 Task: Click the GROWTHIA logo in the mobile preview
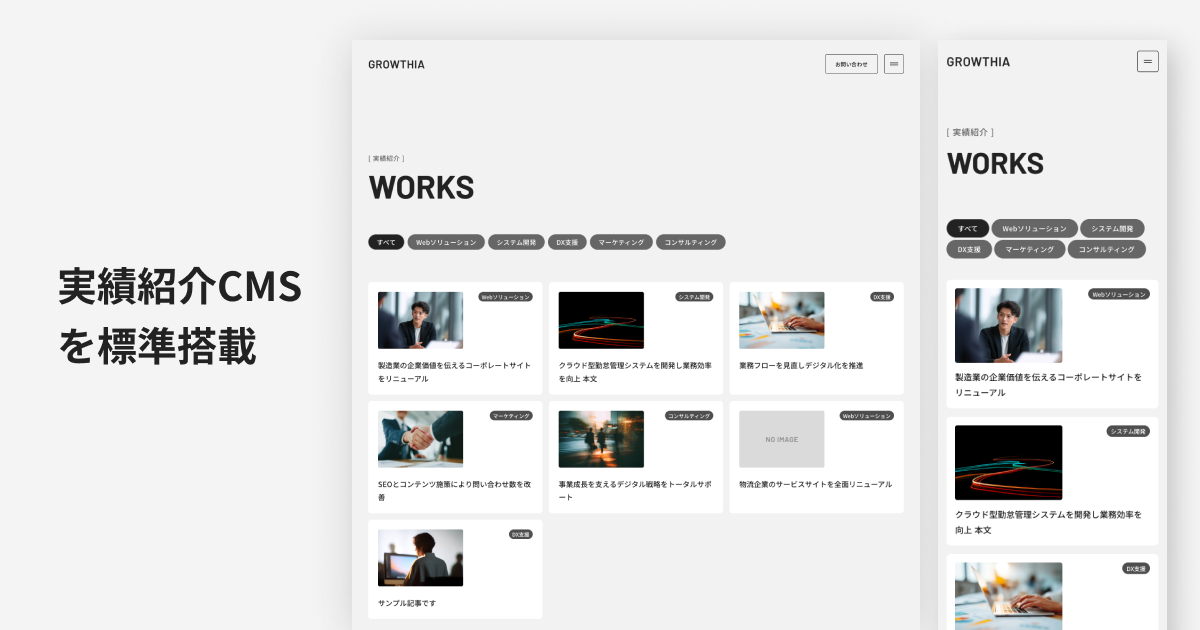tap(978, 62)
